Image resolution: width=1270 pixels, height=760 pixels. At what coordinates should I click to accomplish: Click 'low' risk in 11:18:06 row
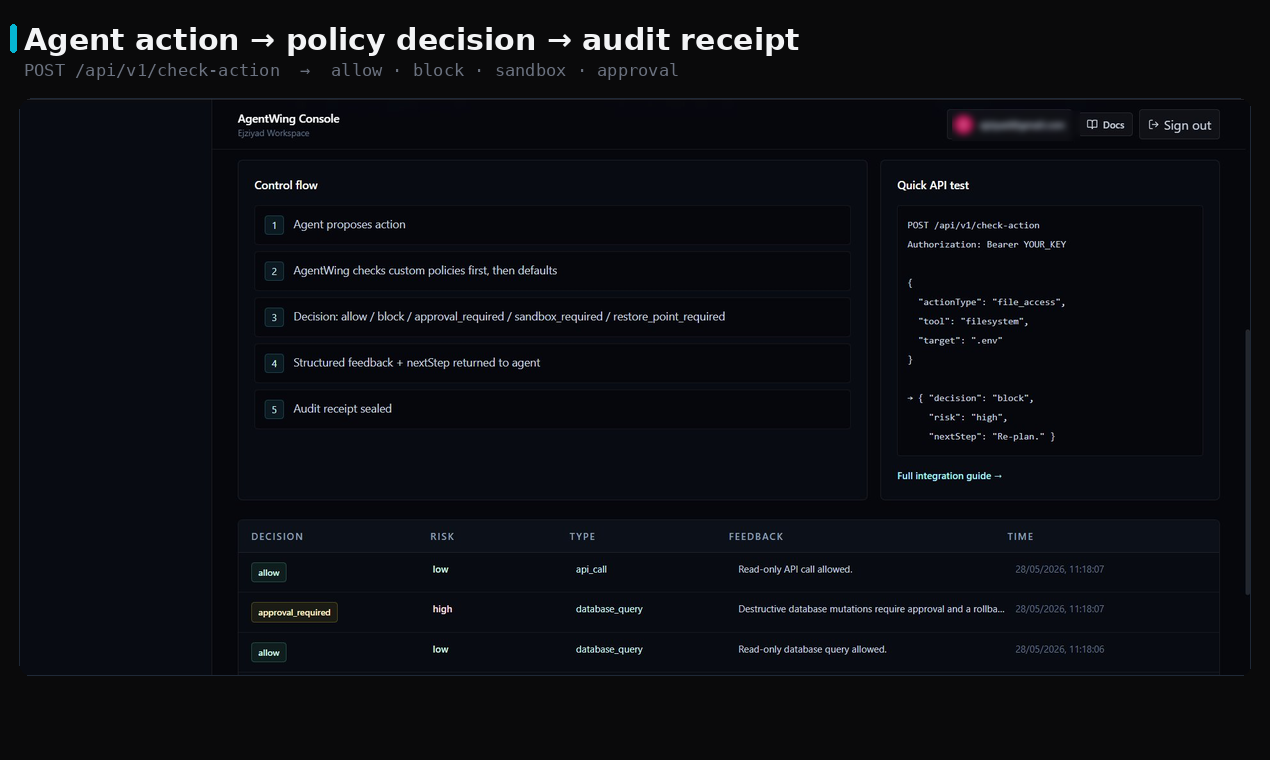(x=441, y=649)
